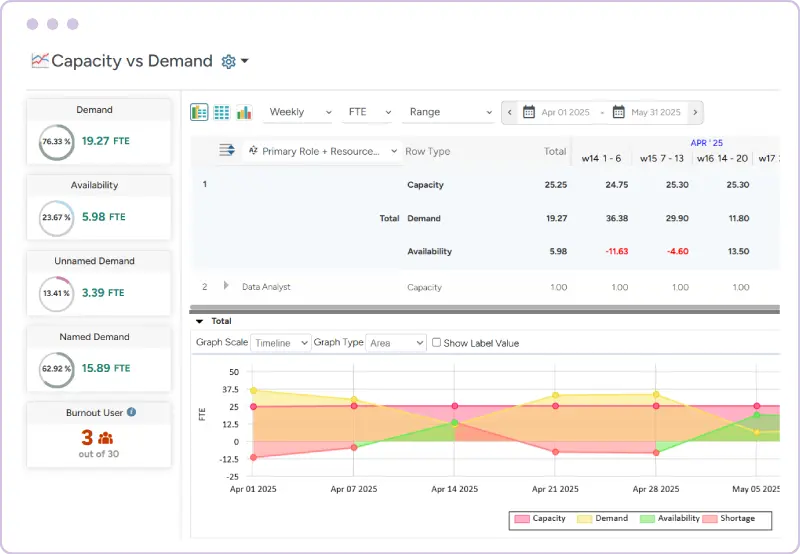Viewport: 800px width, 554px height.
Task: Click the Demand 76.33 % progress ring
Action: tap(57, 142)
